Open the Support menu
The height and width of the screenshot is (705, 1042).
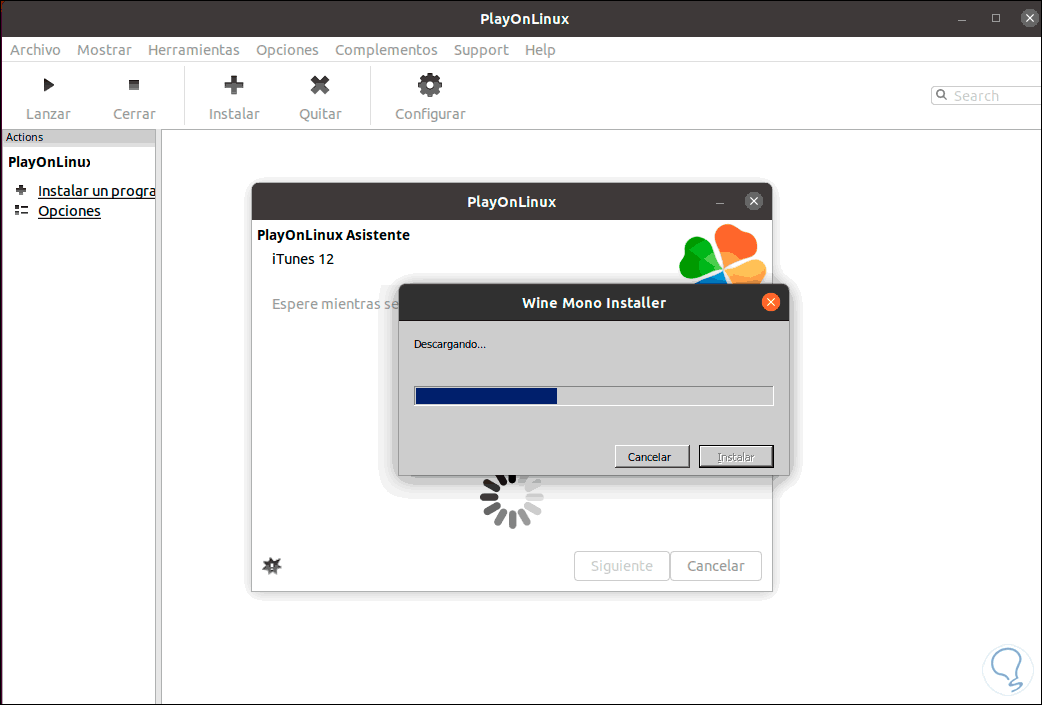click(x=481, y=50)
